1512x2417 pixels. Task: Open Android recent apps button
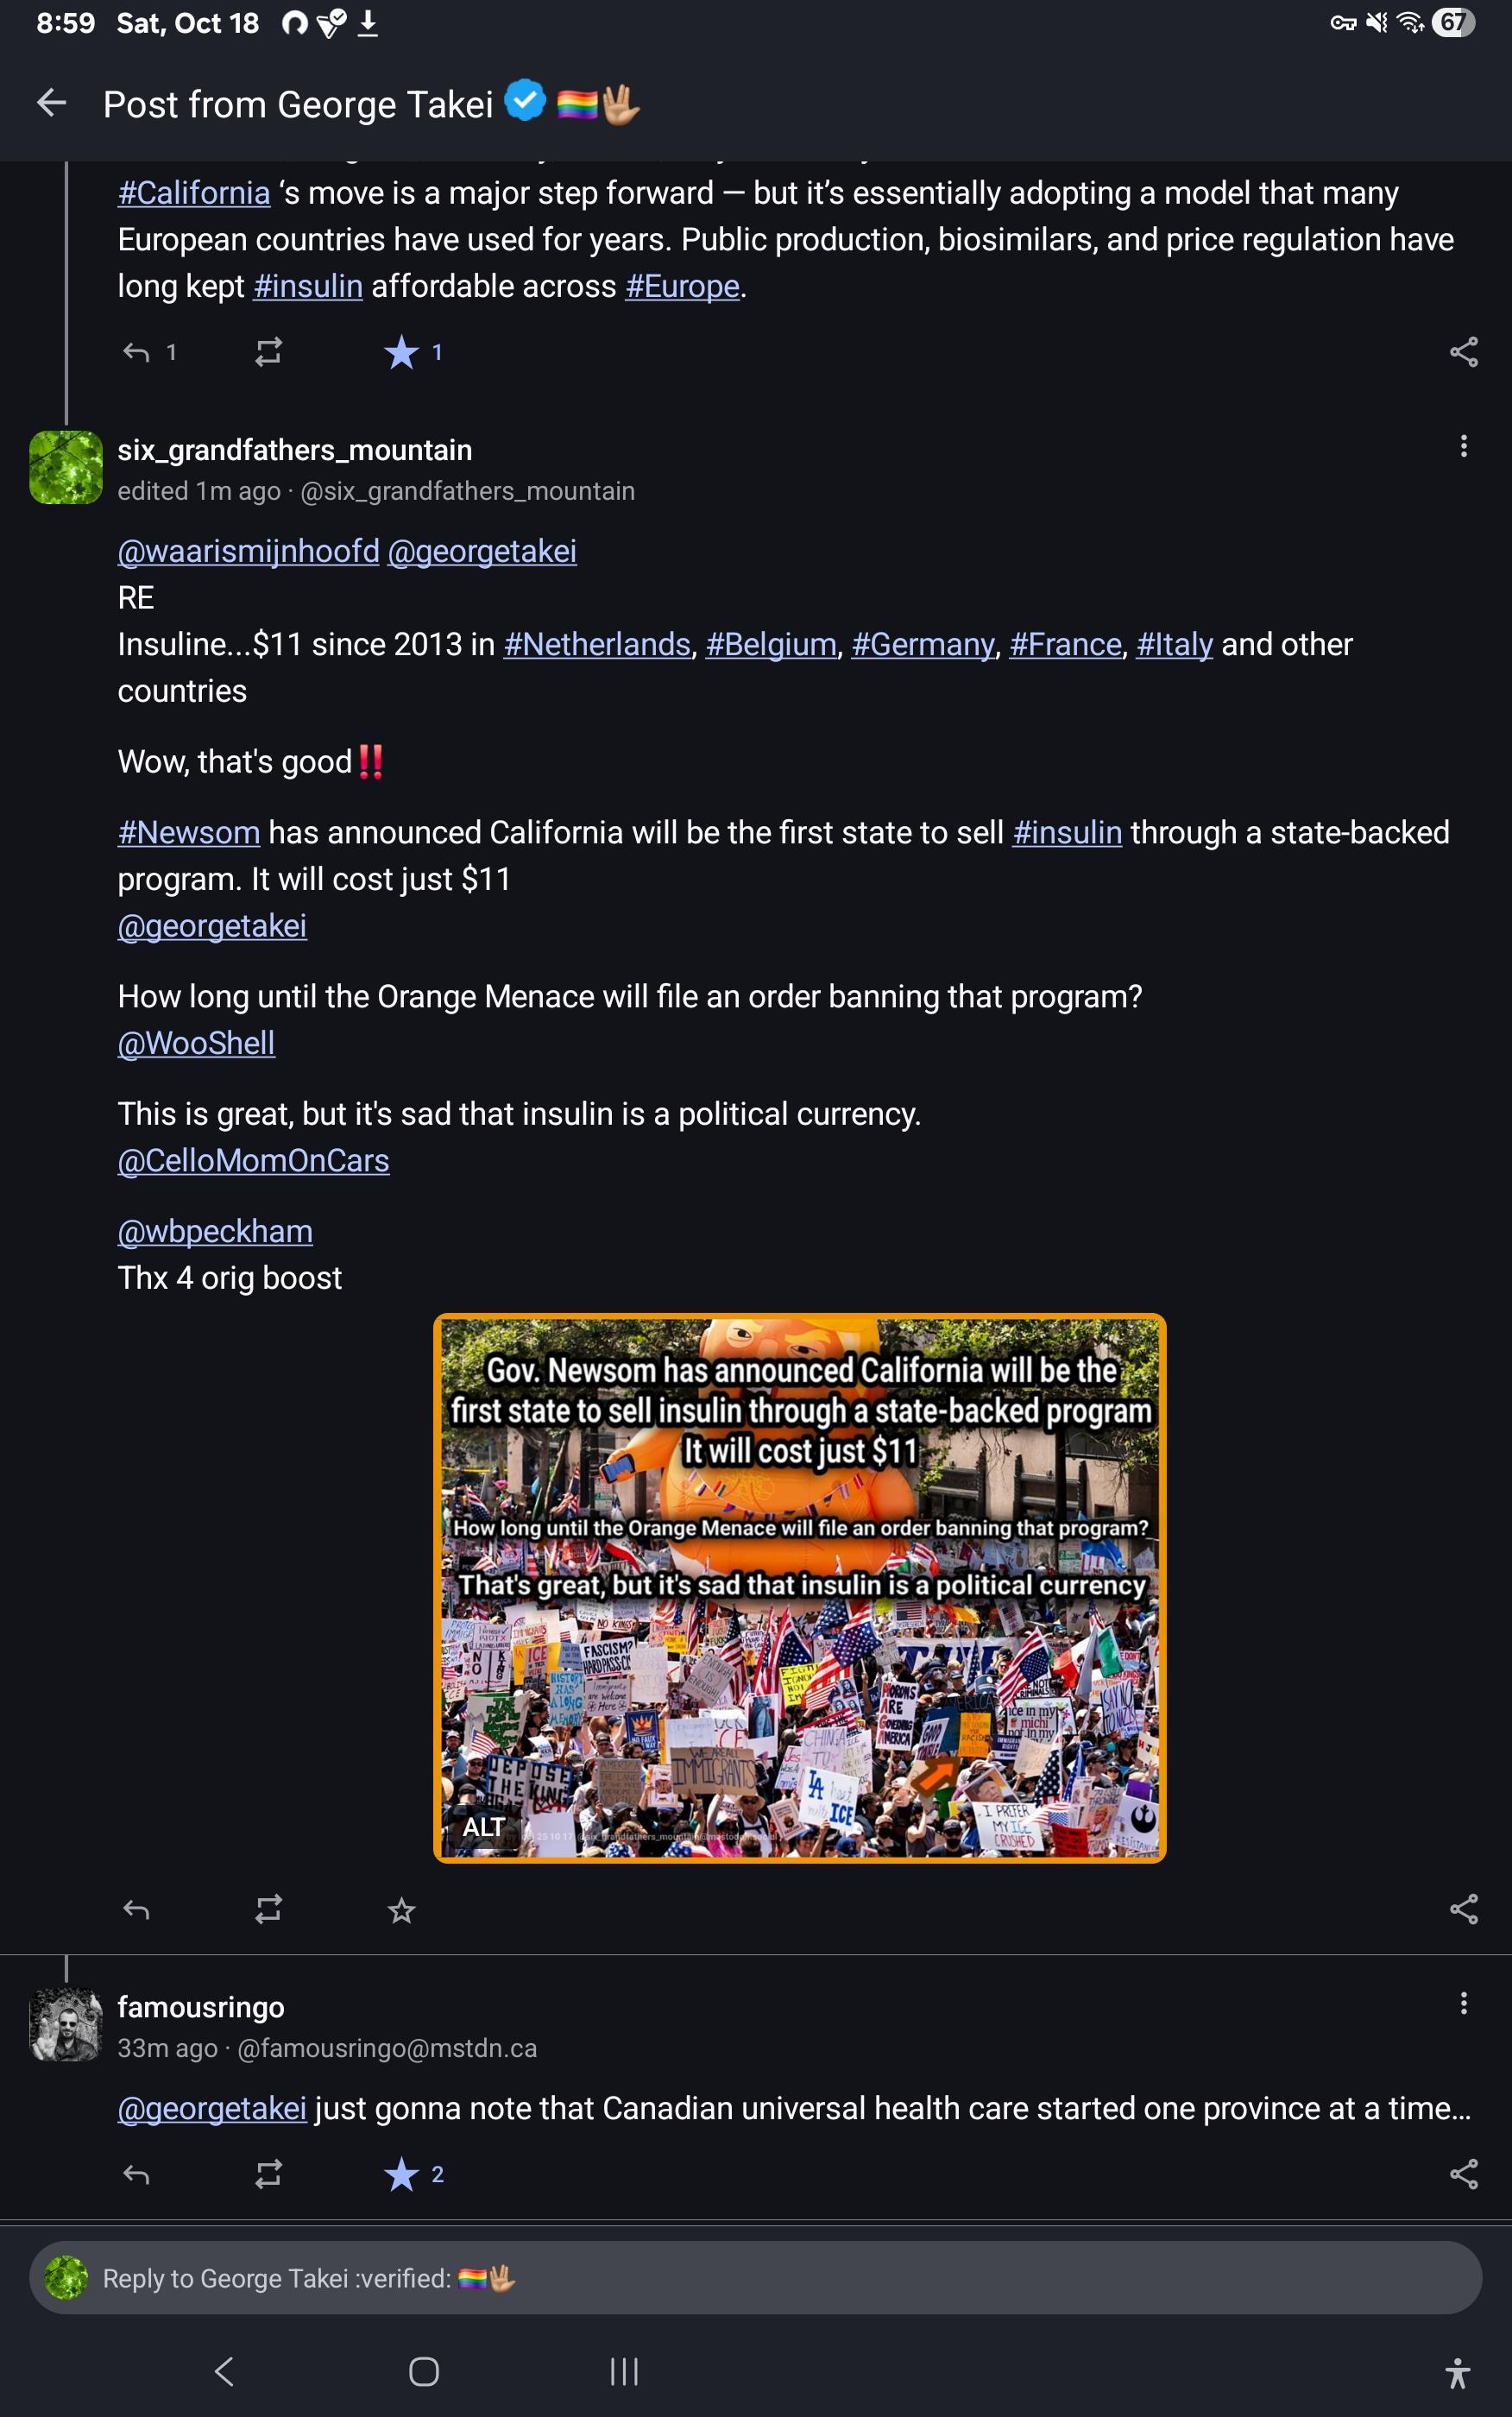(624, 2371)
